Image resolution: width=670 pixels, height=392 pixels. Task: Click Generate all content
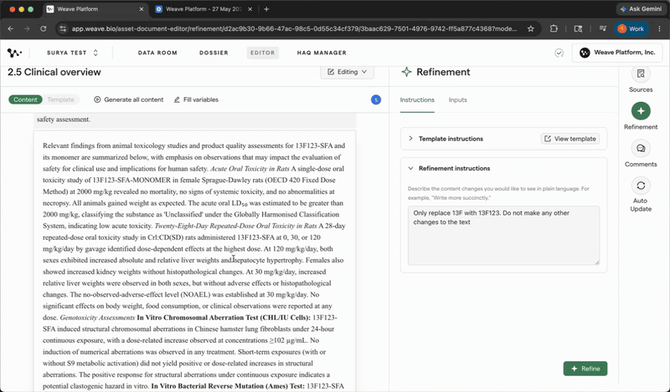129,100
